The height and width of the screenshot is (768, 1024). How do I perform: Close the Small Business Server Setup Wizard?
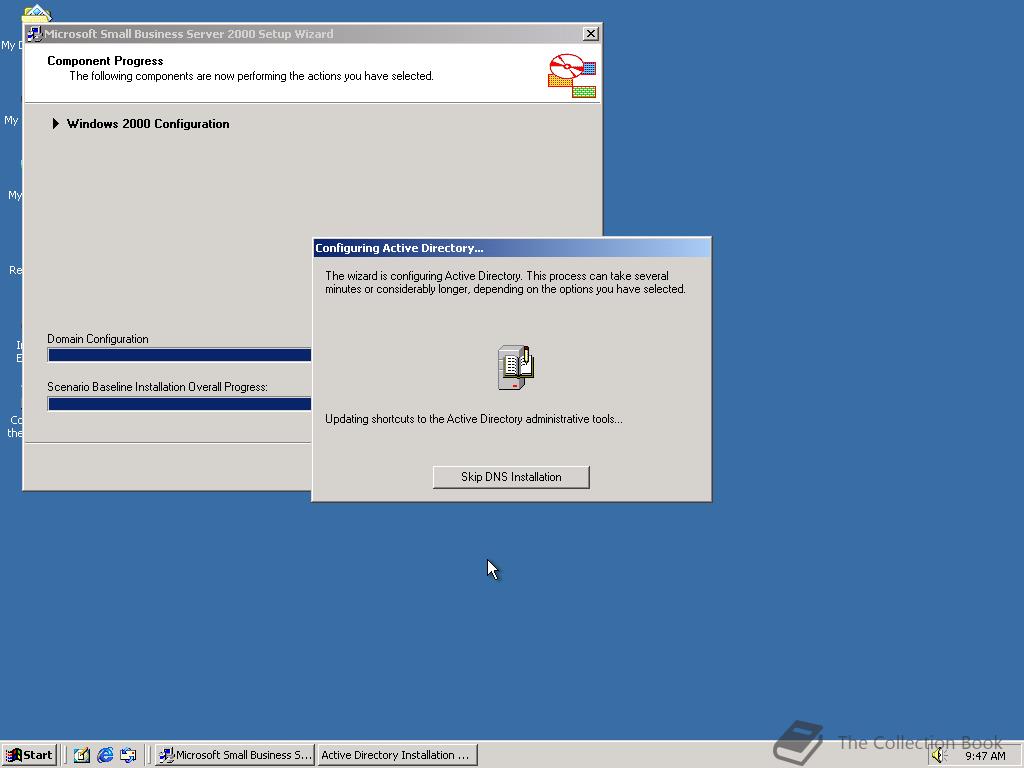pyautogui.click(x=590, y=34)
